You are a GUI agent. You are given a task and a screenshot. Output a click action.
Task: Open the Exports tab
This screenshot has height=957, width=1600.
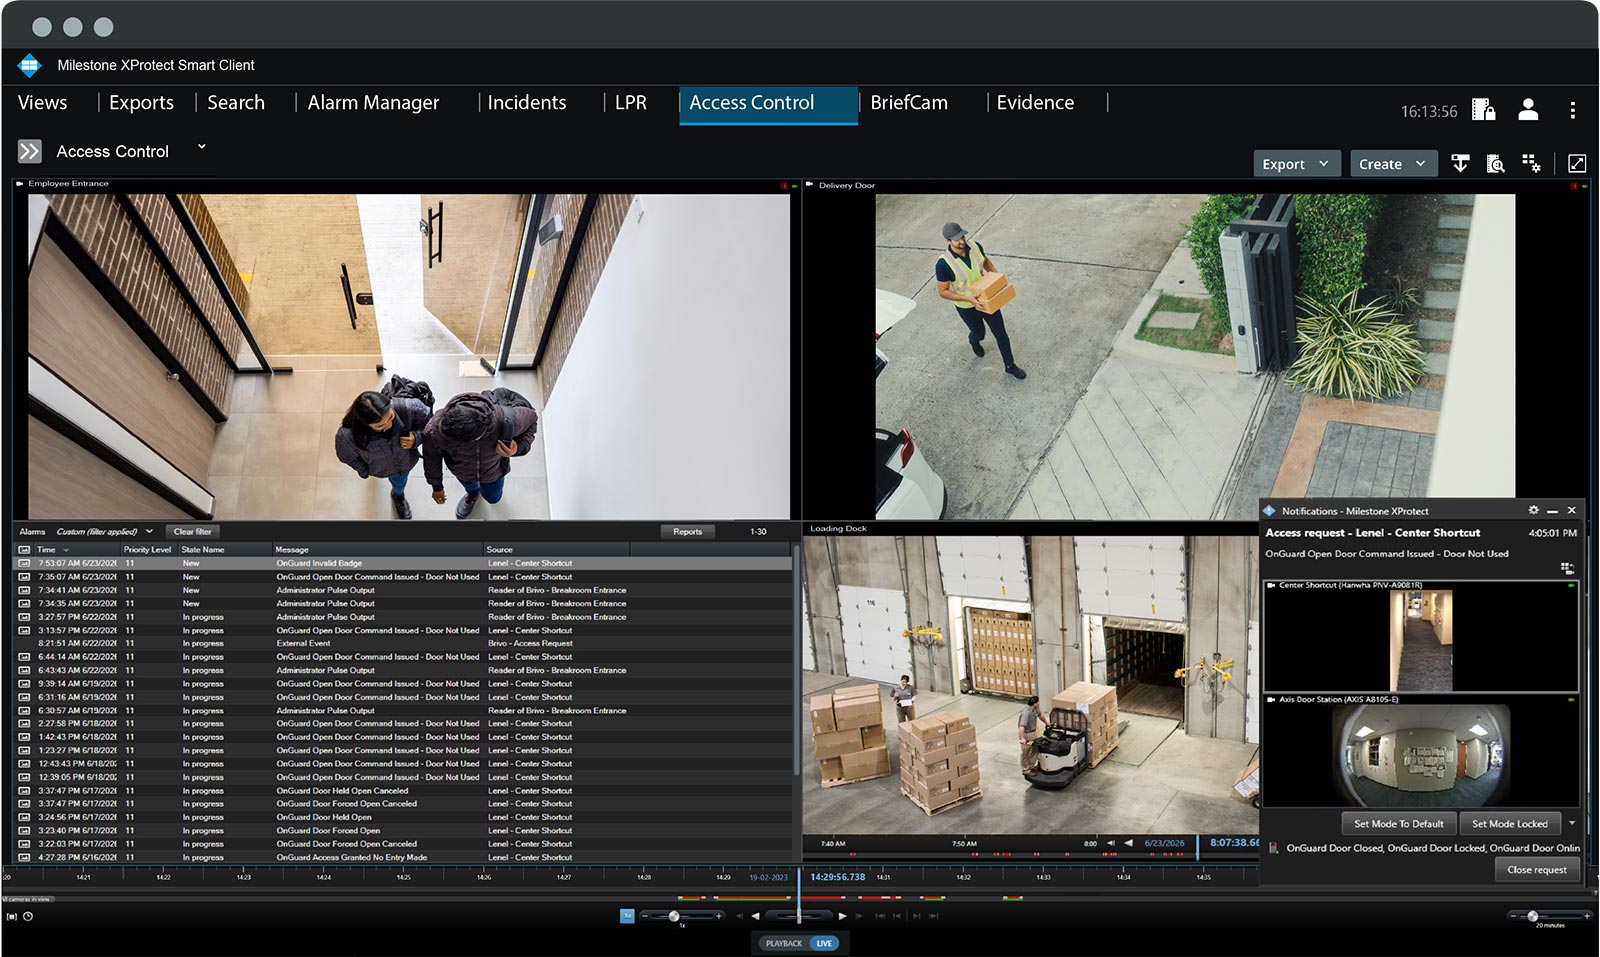(141, 102)
